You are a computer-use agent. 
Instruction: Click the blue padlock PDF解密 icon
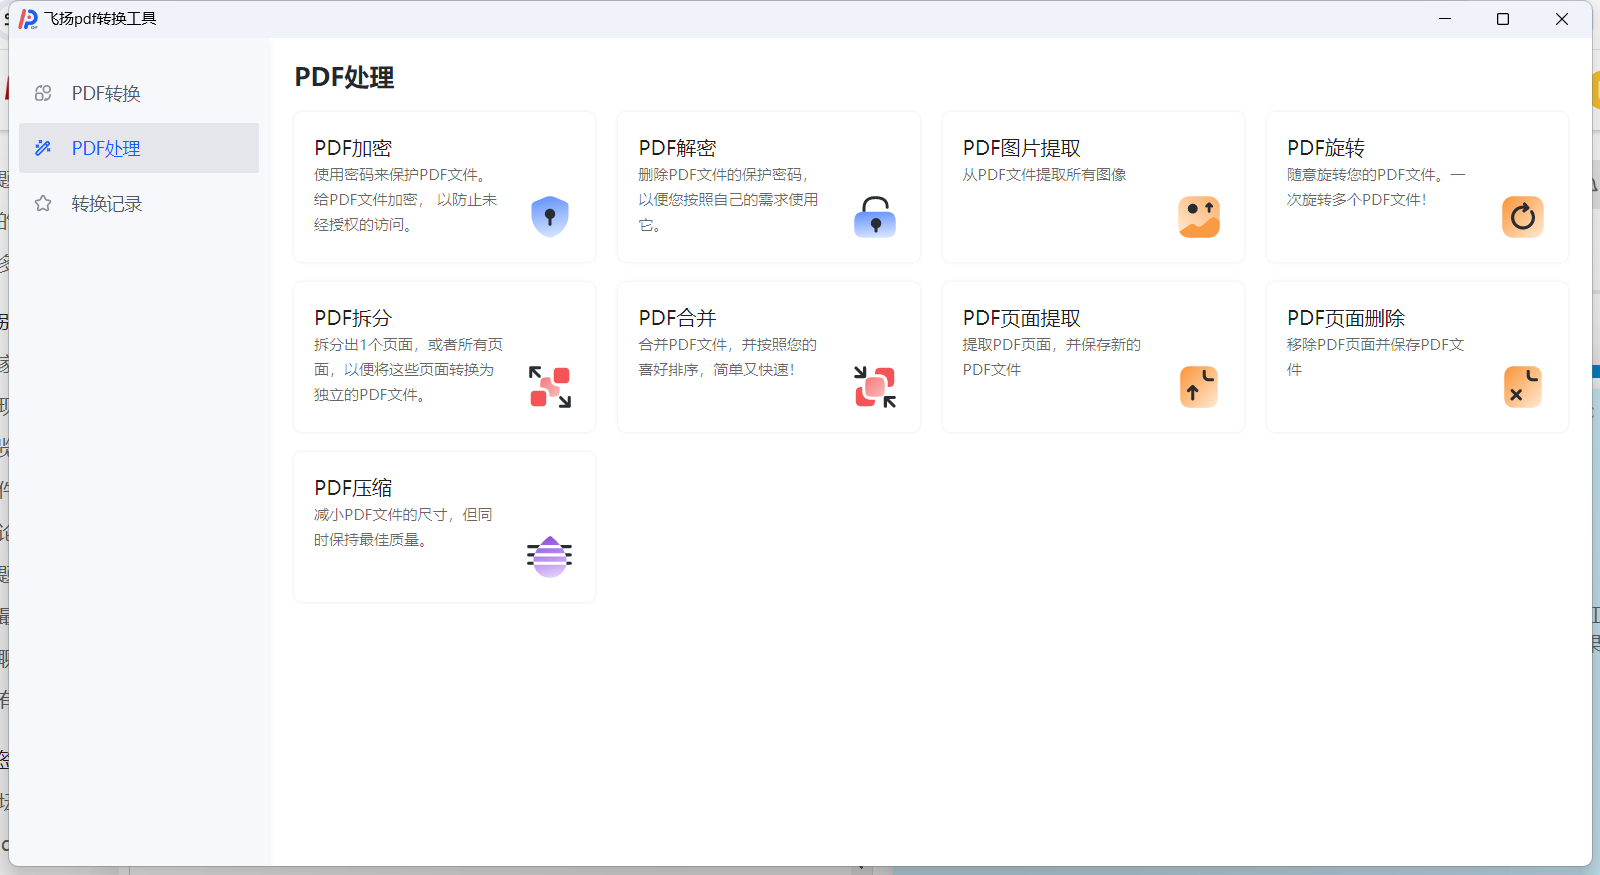click(x=875, y=216)
